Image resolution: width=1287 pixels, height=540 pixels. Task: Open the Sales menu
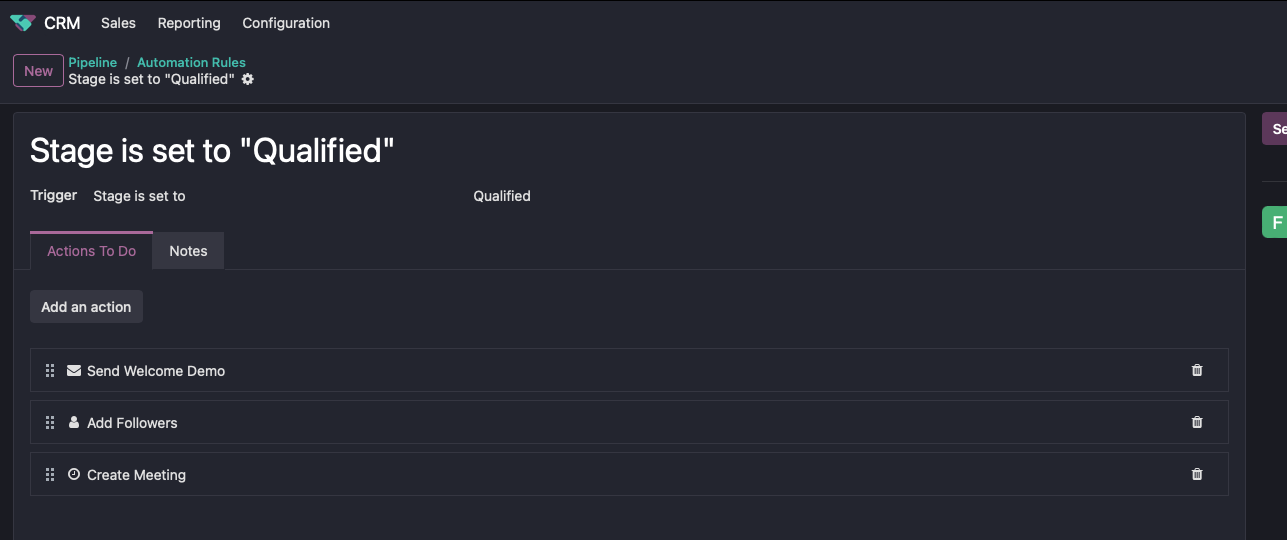pos(118,23)
